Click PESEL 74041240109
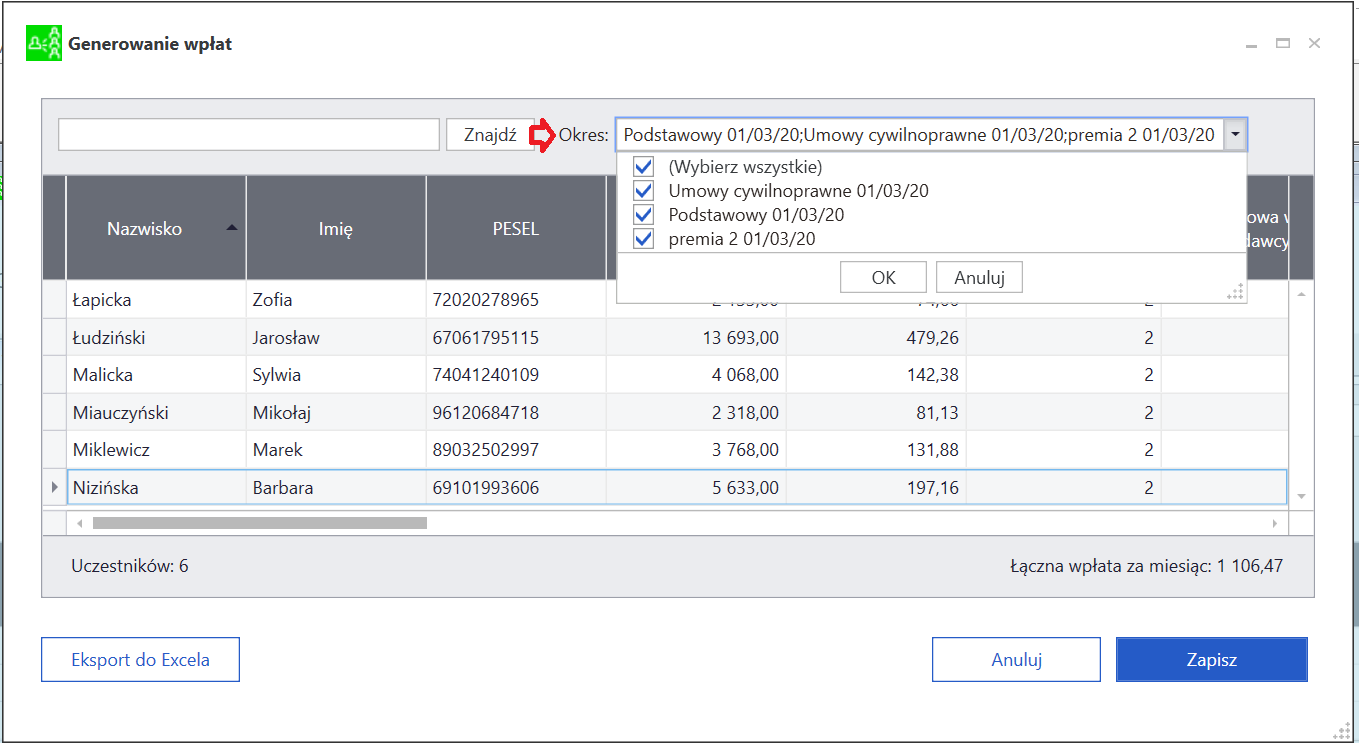The height and width of the screenshot is (743, 1359). 486,375
